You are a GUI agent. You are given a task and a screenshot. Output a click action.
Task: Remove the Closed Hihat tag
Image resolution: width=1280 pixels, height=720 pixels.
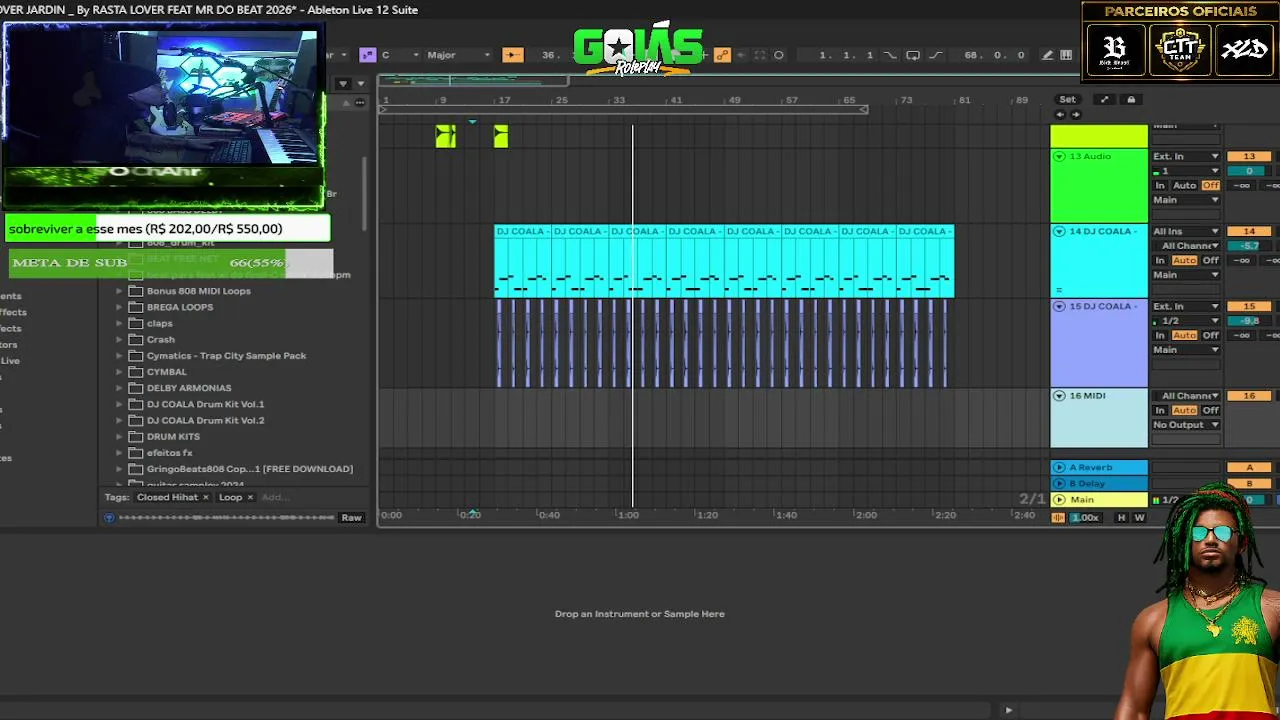pyautogui.click(x=206, y=497)
